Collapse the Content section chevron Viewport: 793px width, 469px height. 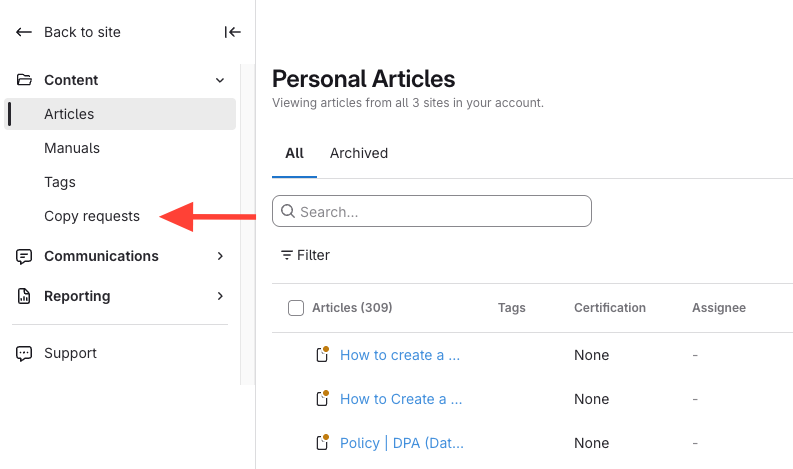coord(220,80)
